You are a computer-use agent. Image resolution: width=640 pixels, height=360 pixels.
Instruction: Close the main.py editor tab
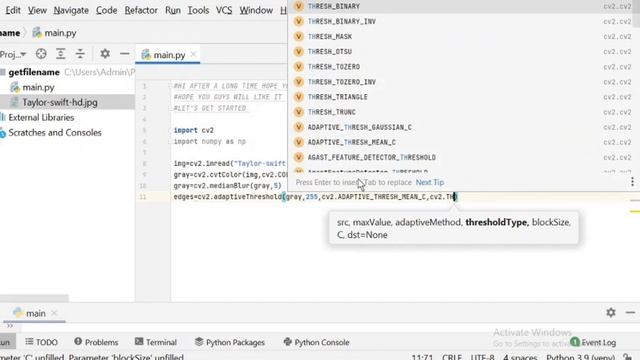click(x=193, y=54)
